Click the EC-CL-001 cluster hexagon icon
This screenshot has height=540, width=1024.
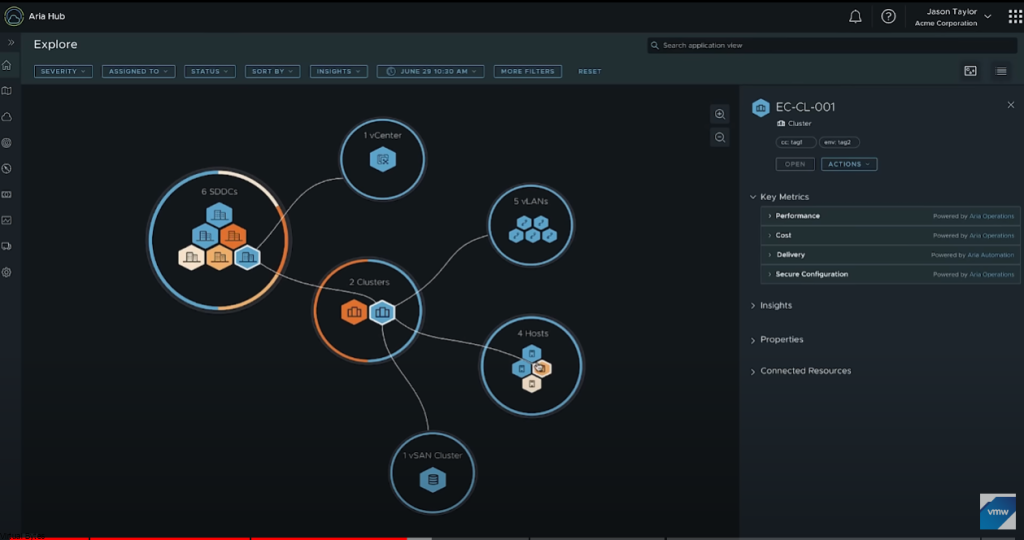(x=761, y=108)
